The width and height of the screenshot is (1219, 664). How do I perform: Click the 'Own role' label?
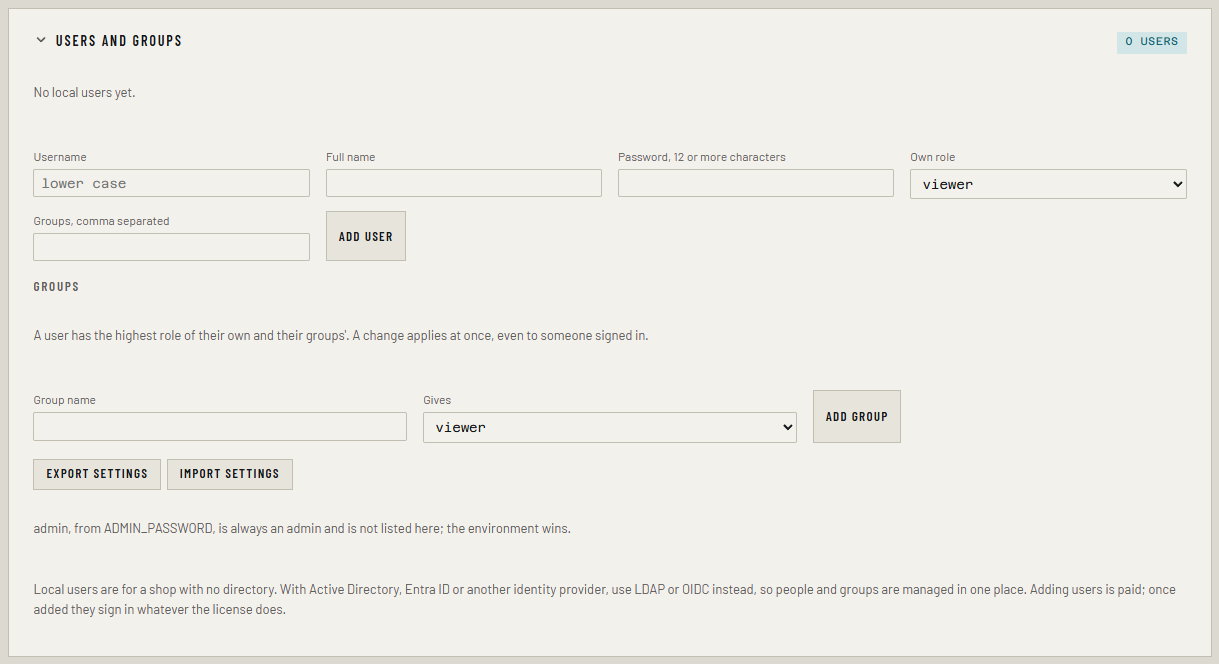coord(933,157)
